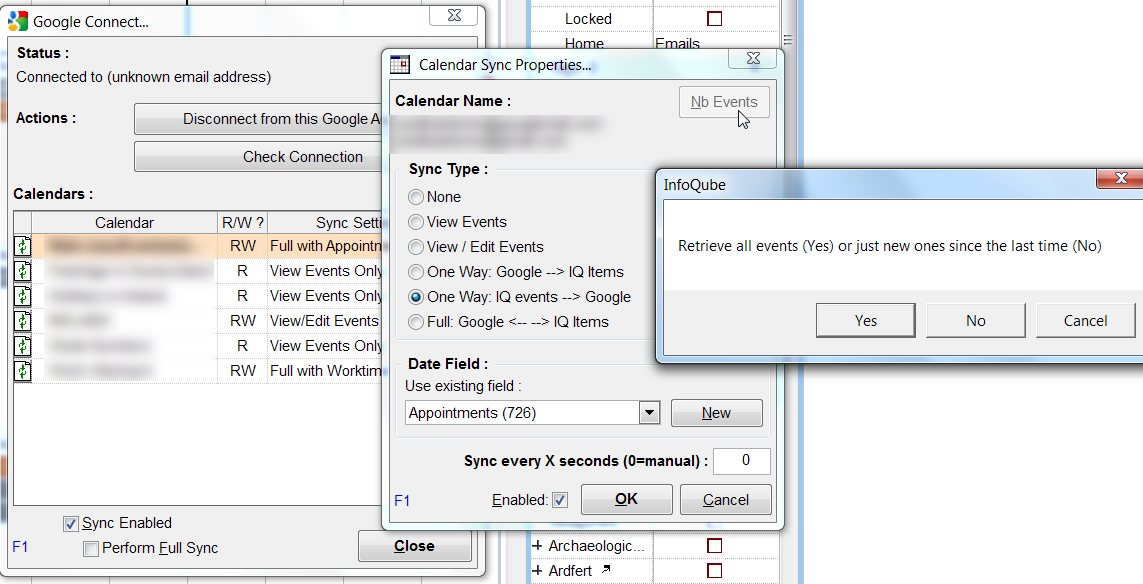Screen dimensions: 1143x584
Task: Click the Locked row label
Action: (588, 19)
